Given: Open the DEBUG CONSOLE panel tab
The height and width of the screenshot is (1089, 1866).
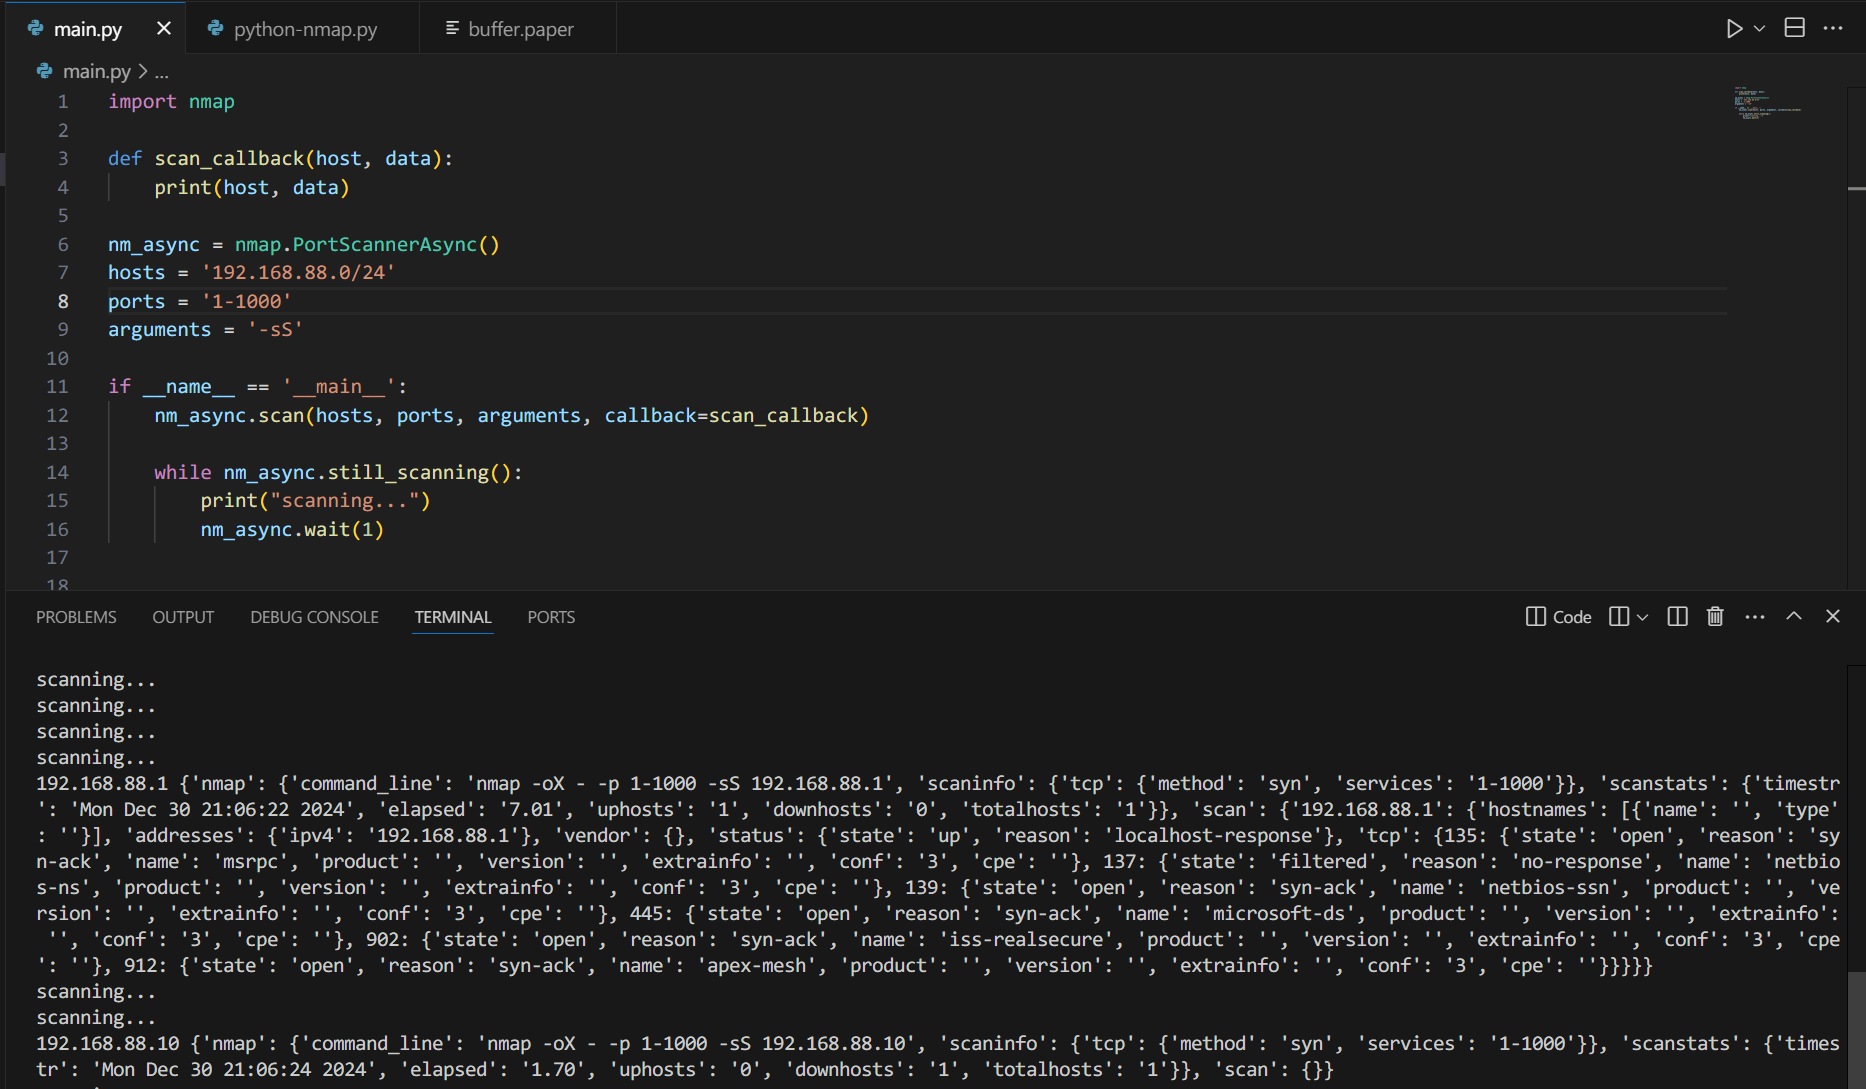Looking at the screenshot, I should [x=314, y=617].
